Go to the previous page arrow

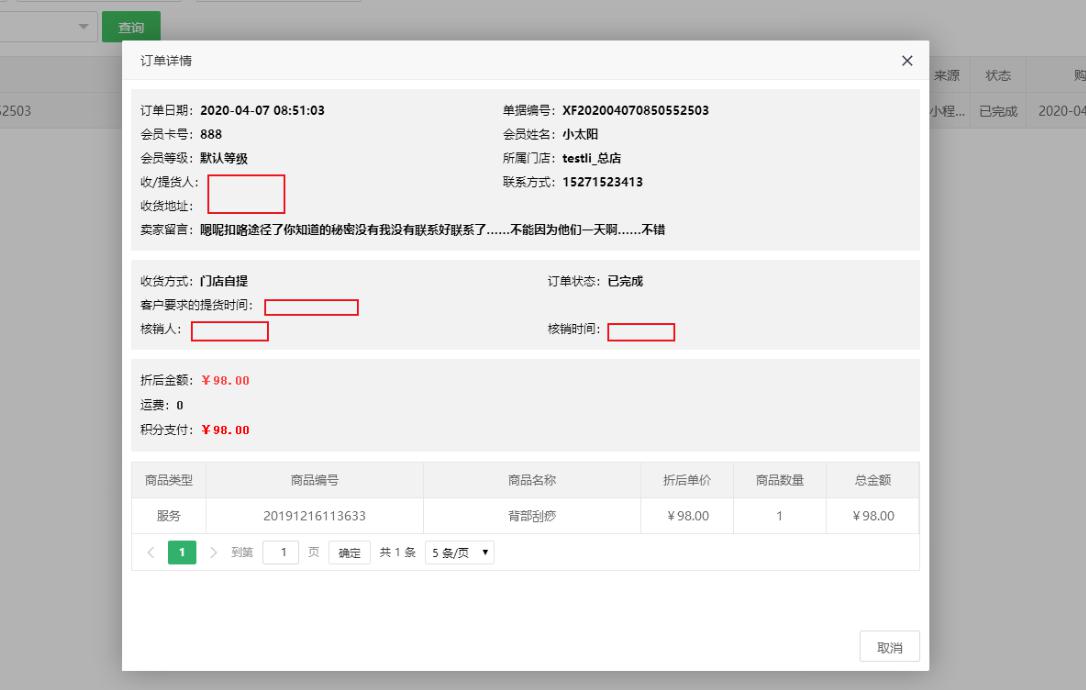click(x=151, y=552)
